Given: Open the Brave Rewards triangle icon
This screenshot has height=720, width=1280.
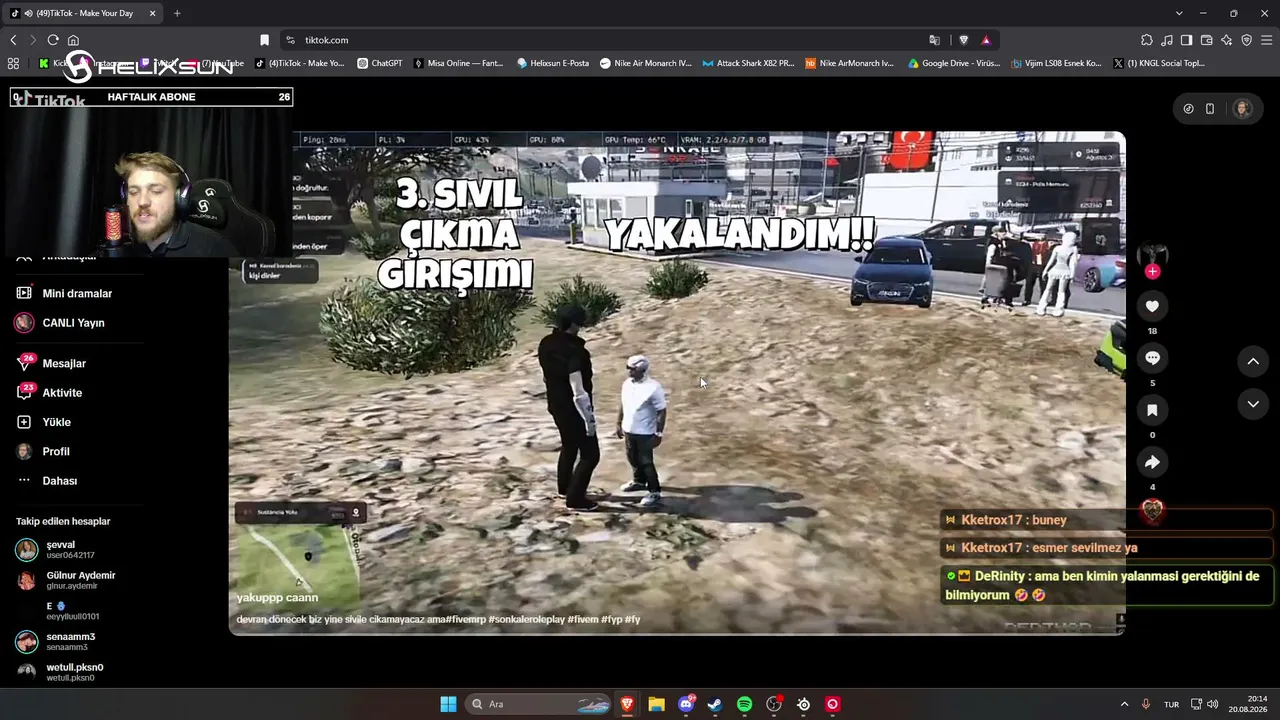Looking at the screenshot, I should (x=985, y=40).
